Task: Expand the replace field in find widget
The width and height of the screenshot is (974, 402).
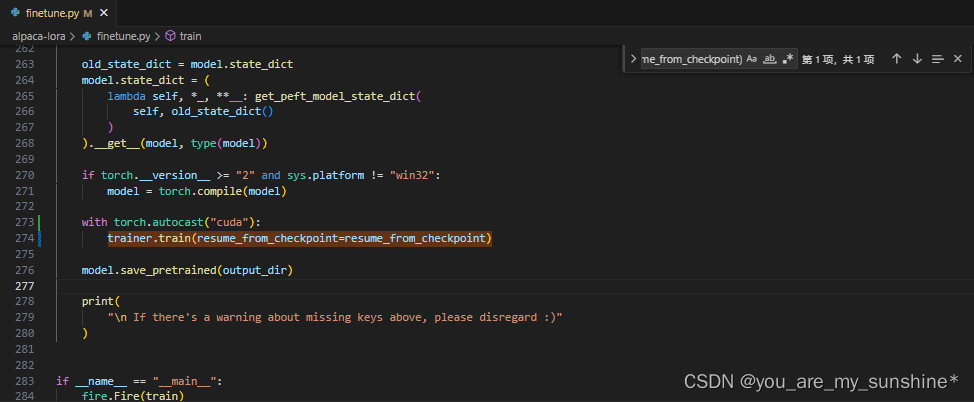Action: [x=633, y=59]
